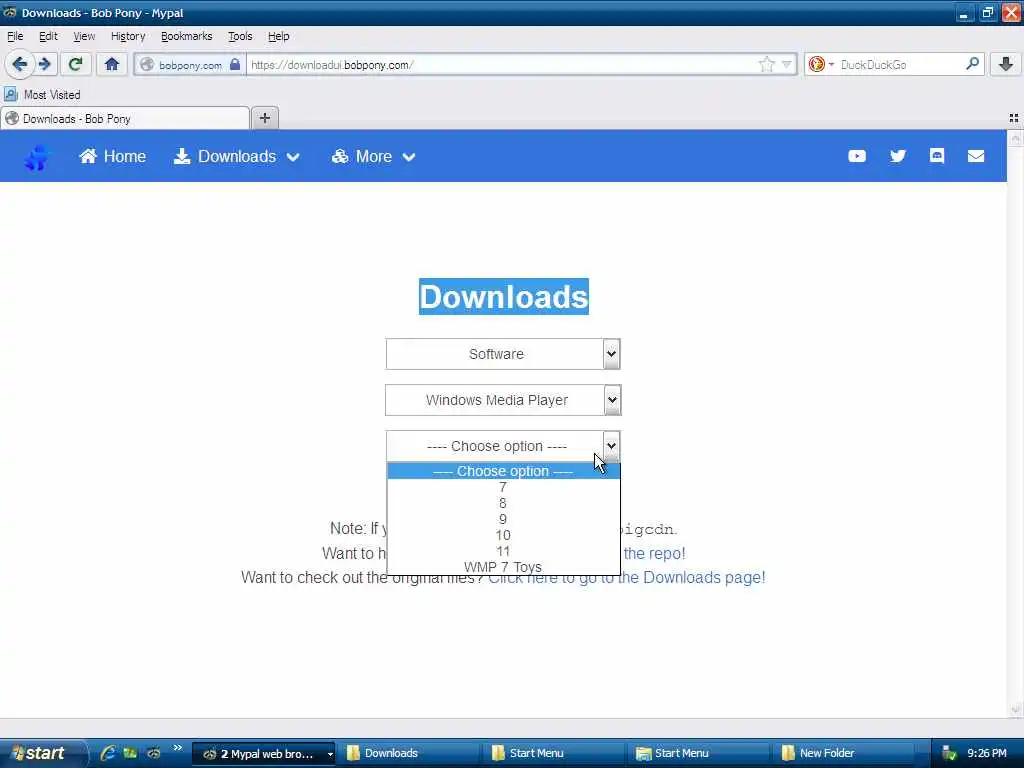Open the View menu
The width and height of the screenshot is (1024, 768).
click(x=84, y=36)
